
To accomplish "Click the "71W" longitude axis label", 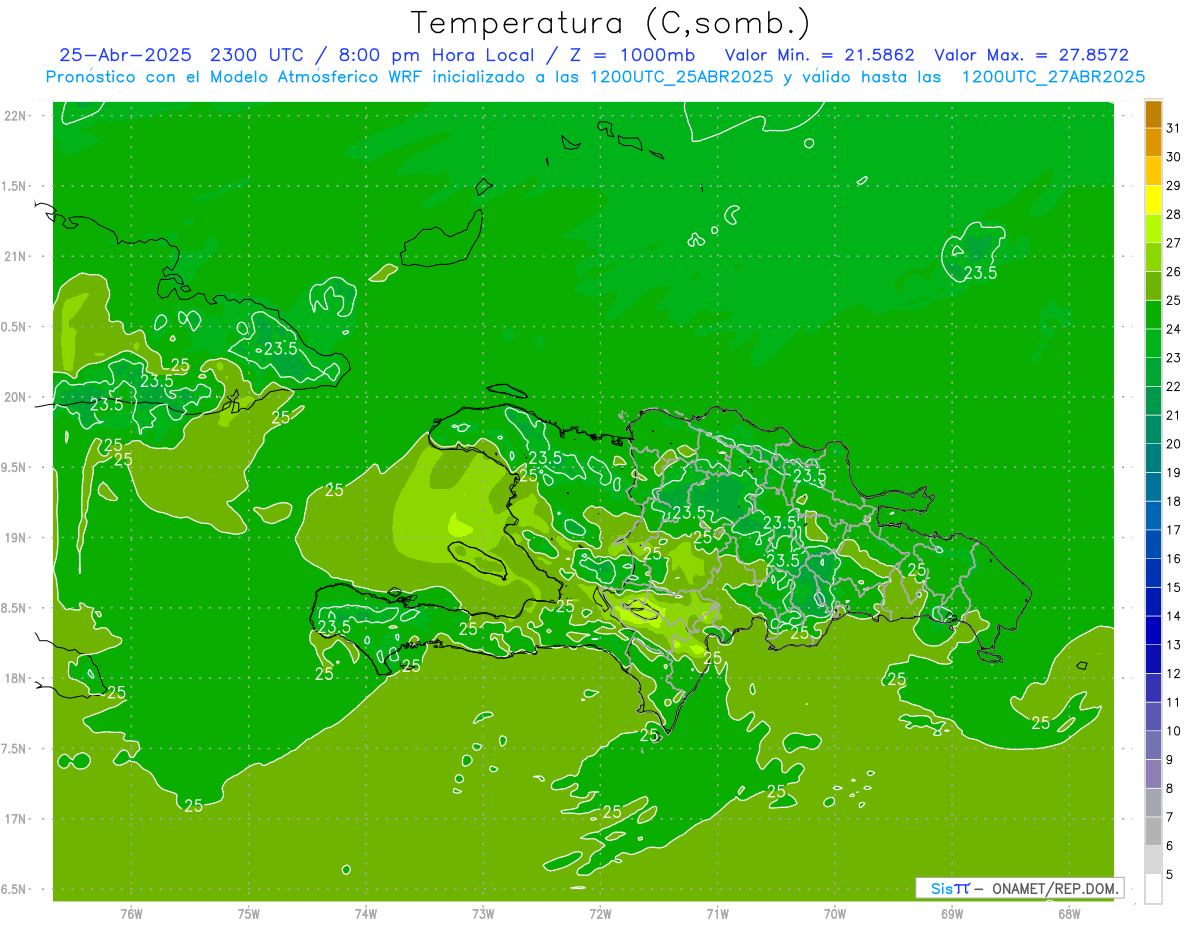I will point(717,914).
